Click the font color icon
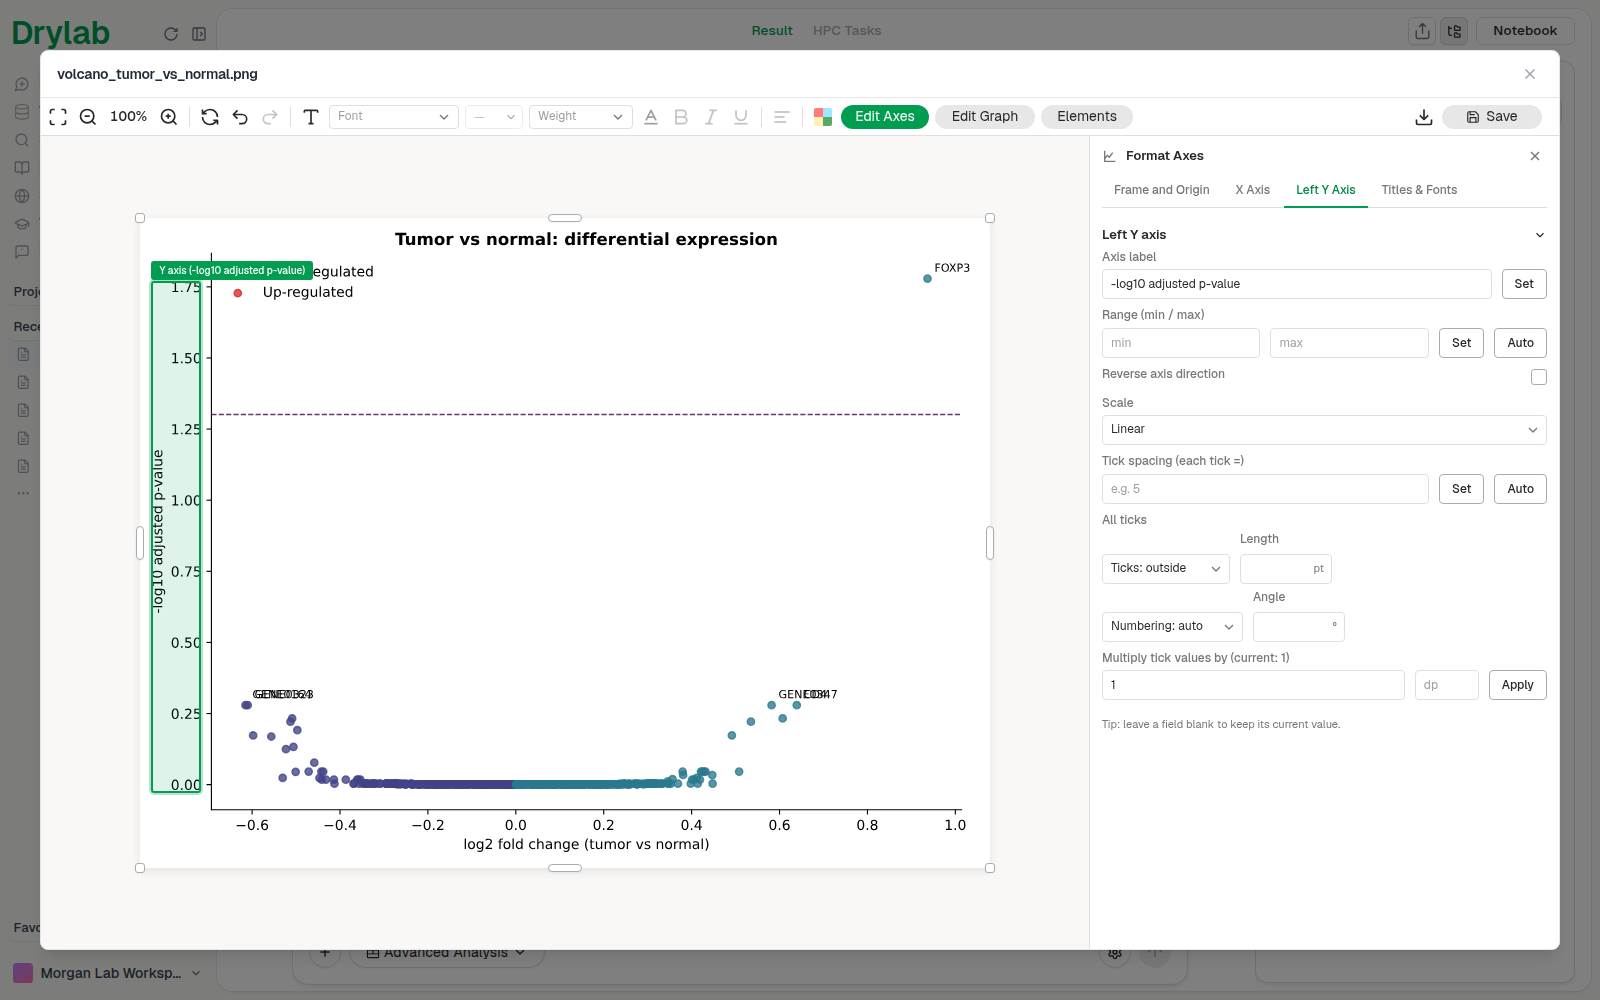1600x1000 pixels. [x=651, y=117]
